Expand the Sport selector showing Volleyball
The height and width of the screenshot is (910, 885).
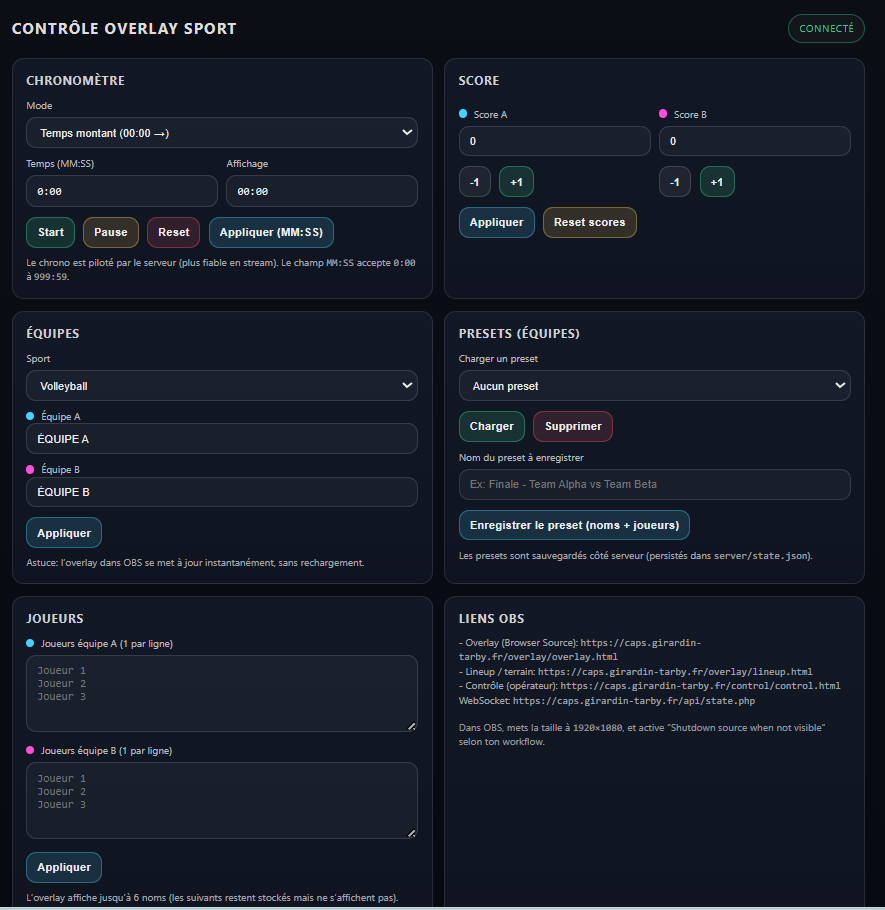point(222,386)
